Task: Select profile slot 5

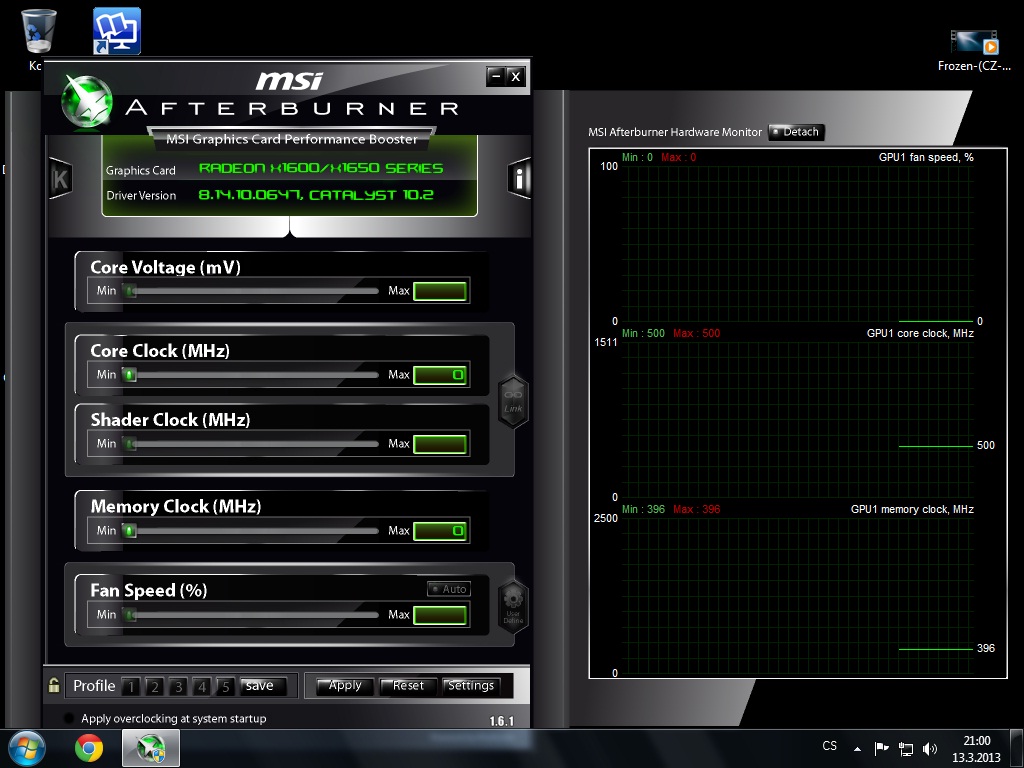Action: click(x=226, y=687)
